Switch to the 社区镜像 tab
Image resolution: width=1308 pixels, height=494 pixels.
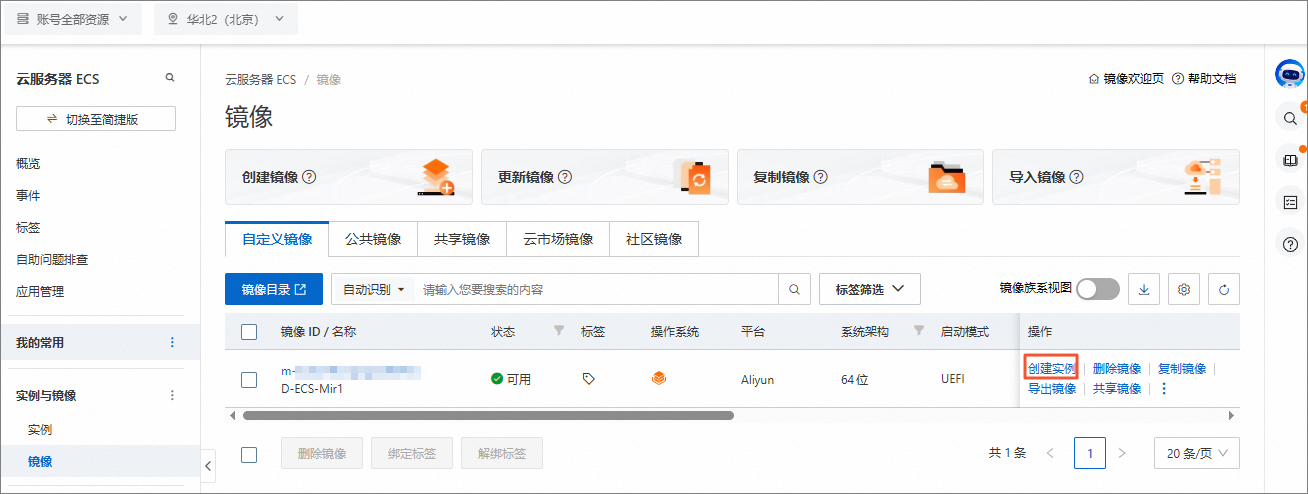[654, 239]
